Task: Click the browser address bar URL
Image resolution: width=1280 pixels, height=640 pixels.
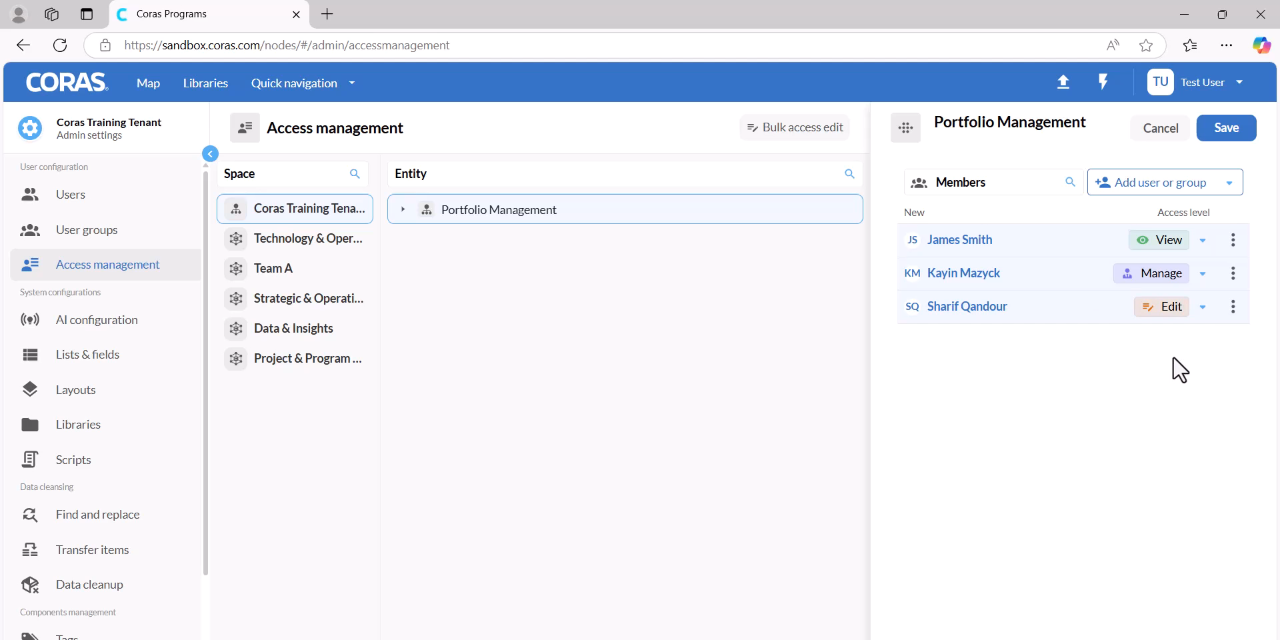Action: tap(287, 45)
